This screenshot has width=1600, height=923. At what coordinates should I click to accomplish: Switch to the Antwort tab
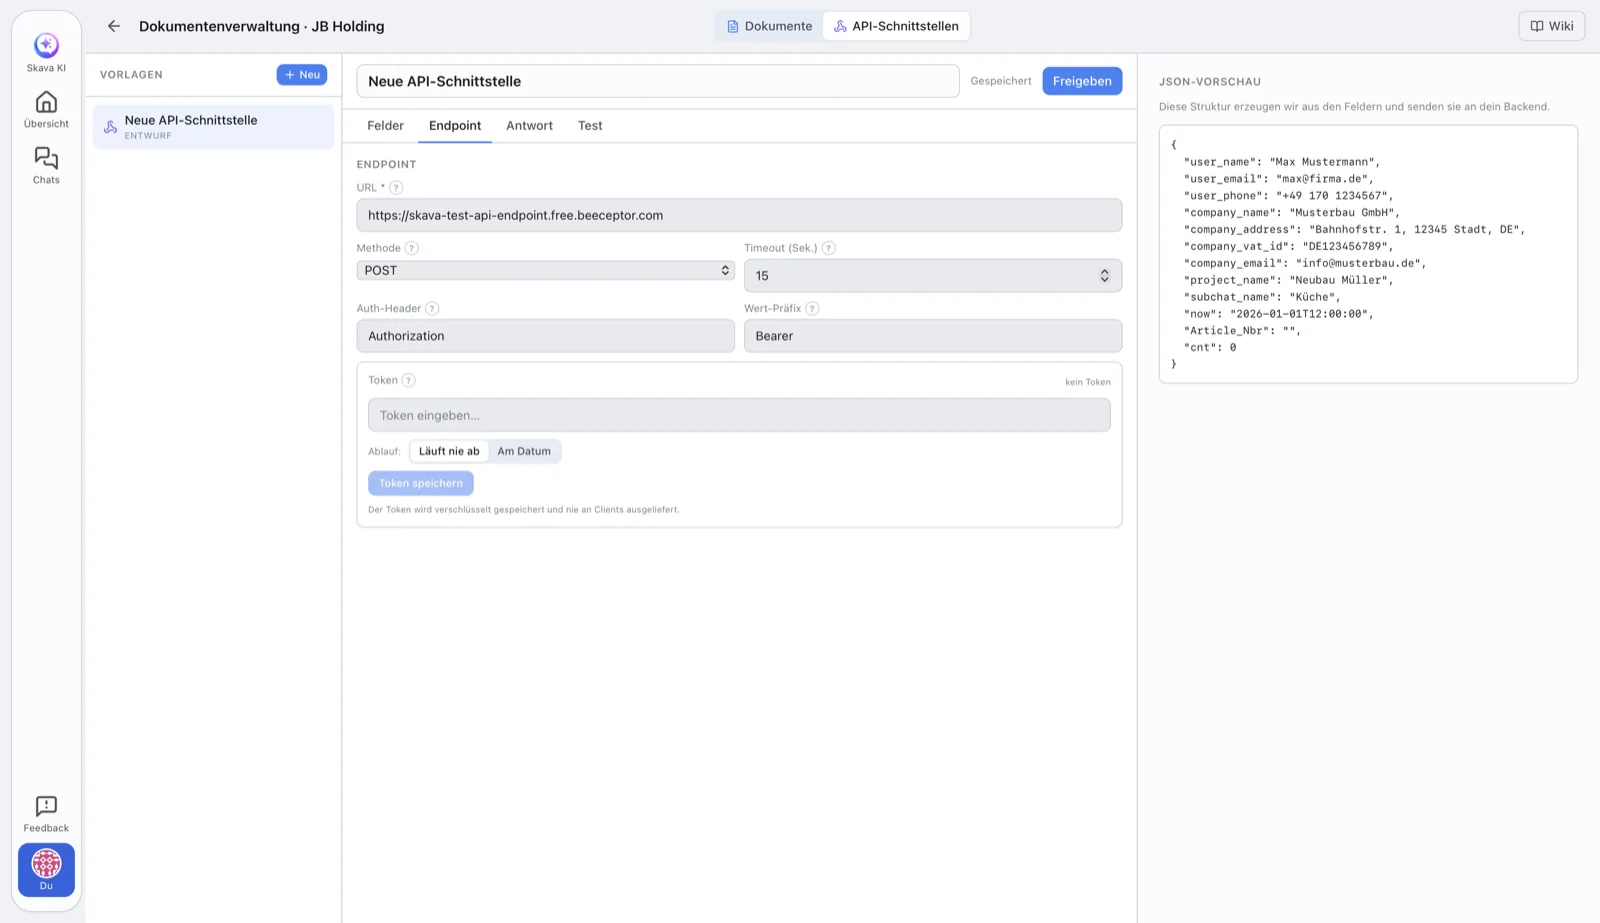tap(529, 126)
